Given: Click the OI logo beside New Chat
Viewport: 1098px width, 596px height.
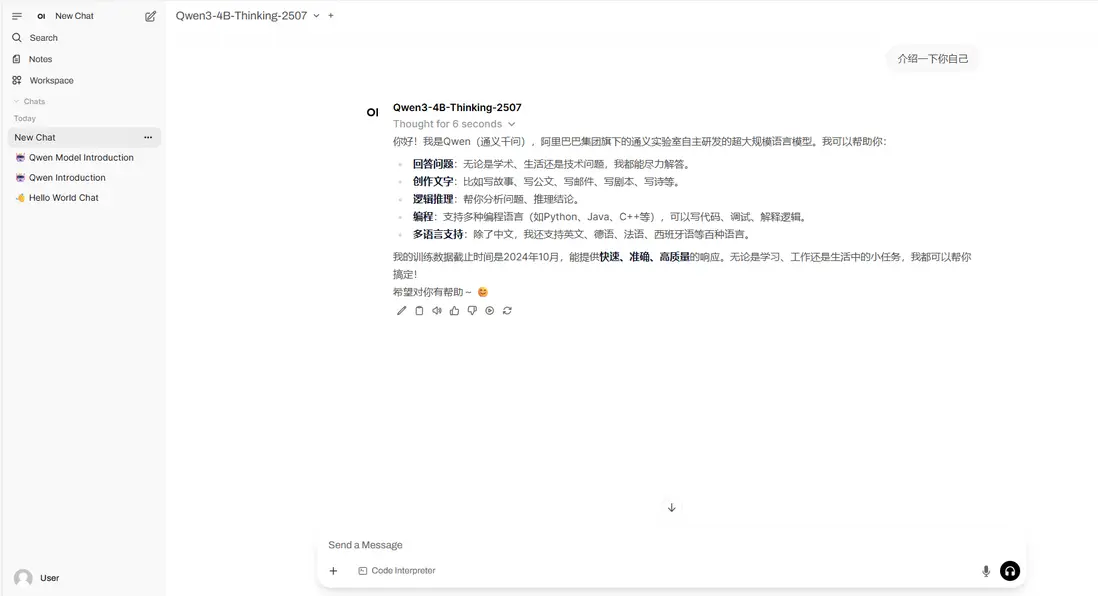Looking at the screenshot, I should [x=41, y=16].
